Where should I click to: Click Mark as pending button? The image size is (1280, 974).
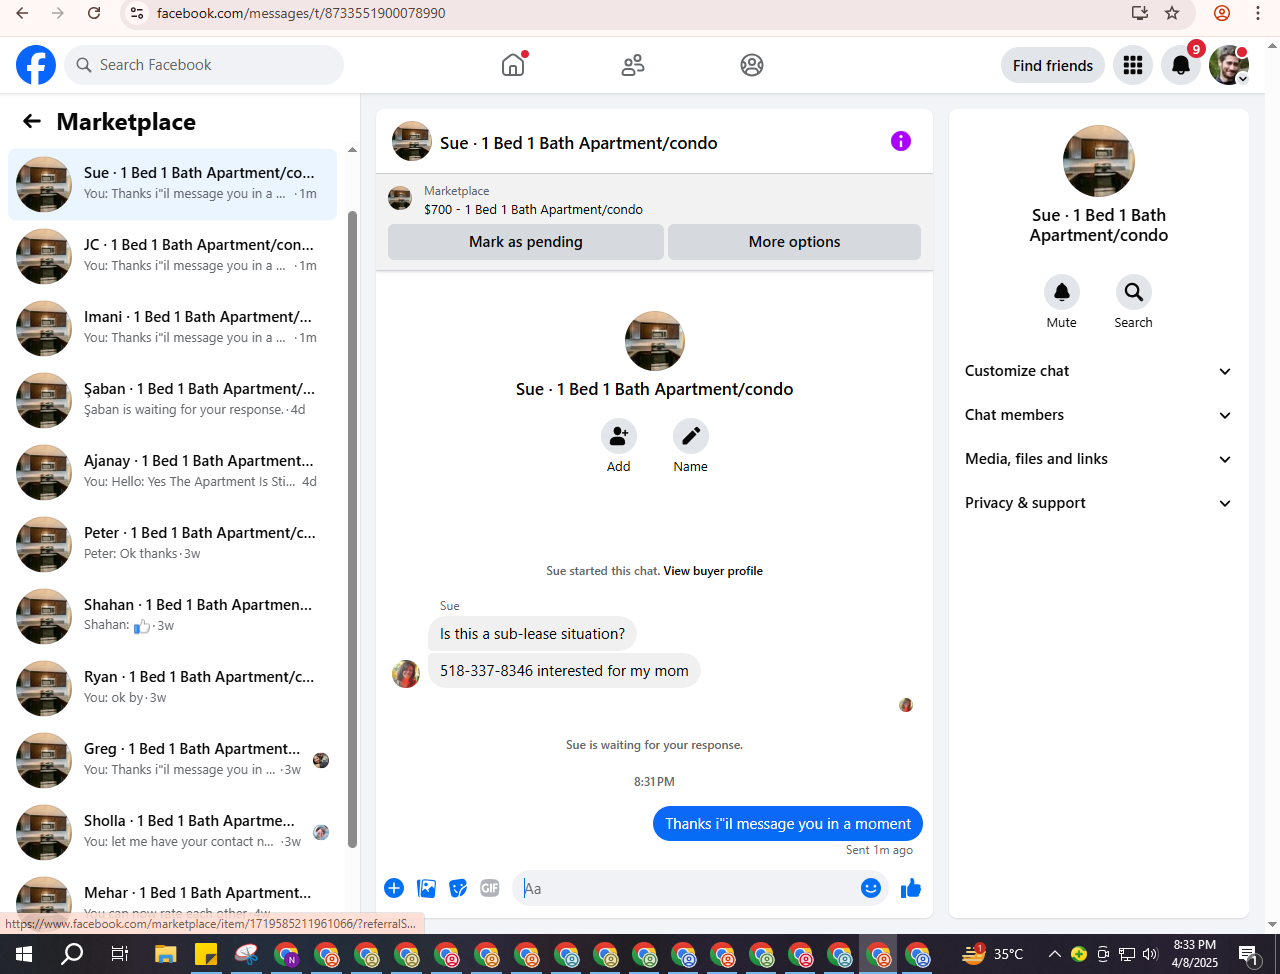click(x=526, y=242)
